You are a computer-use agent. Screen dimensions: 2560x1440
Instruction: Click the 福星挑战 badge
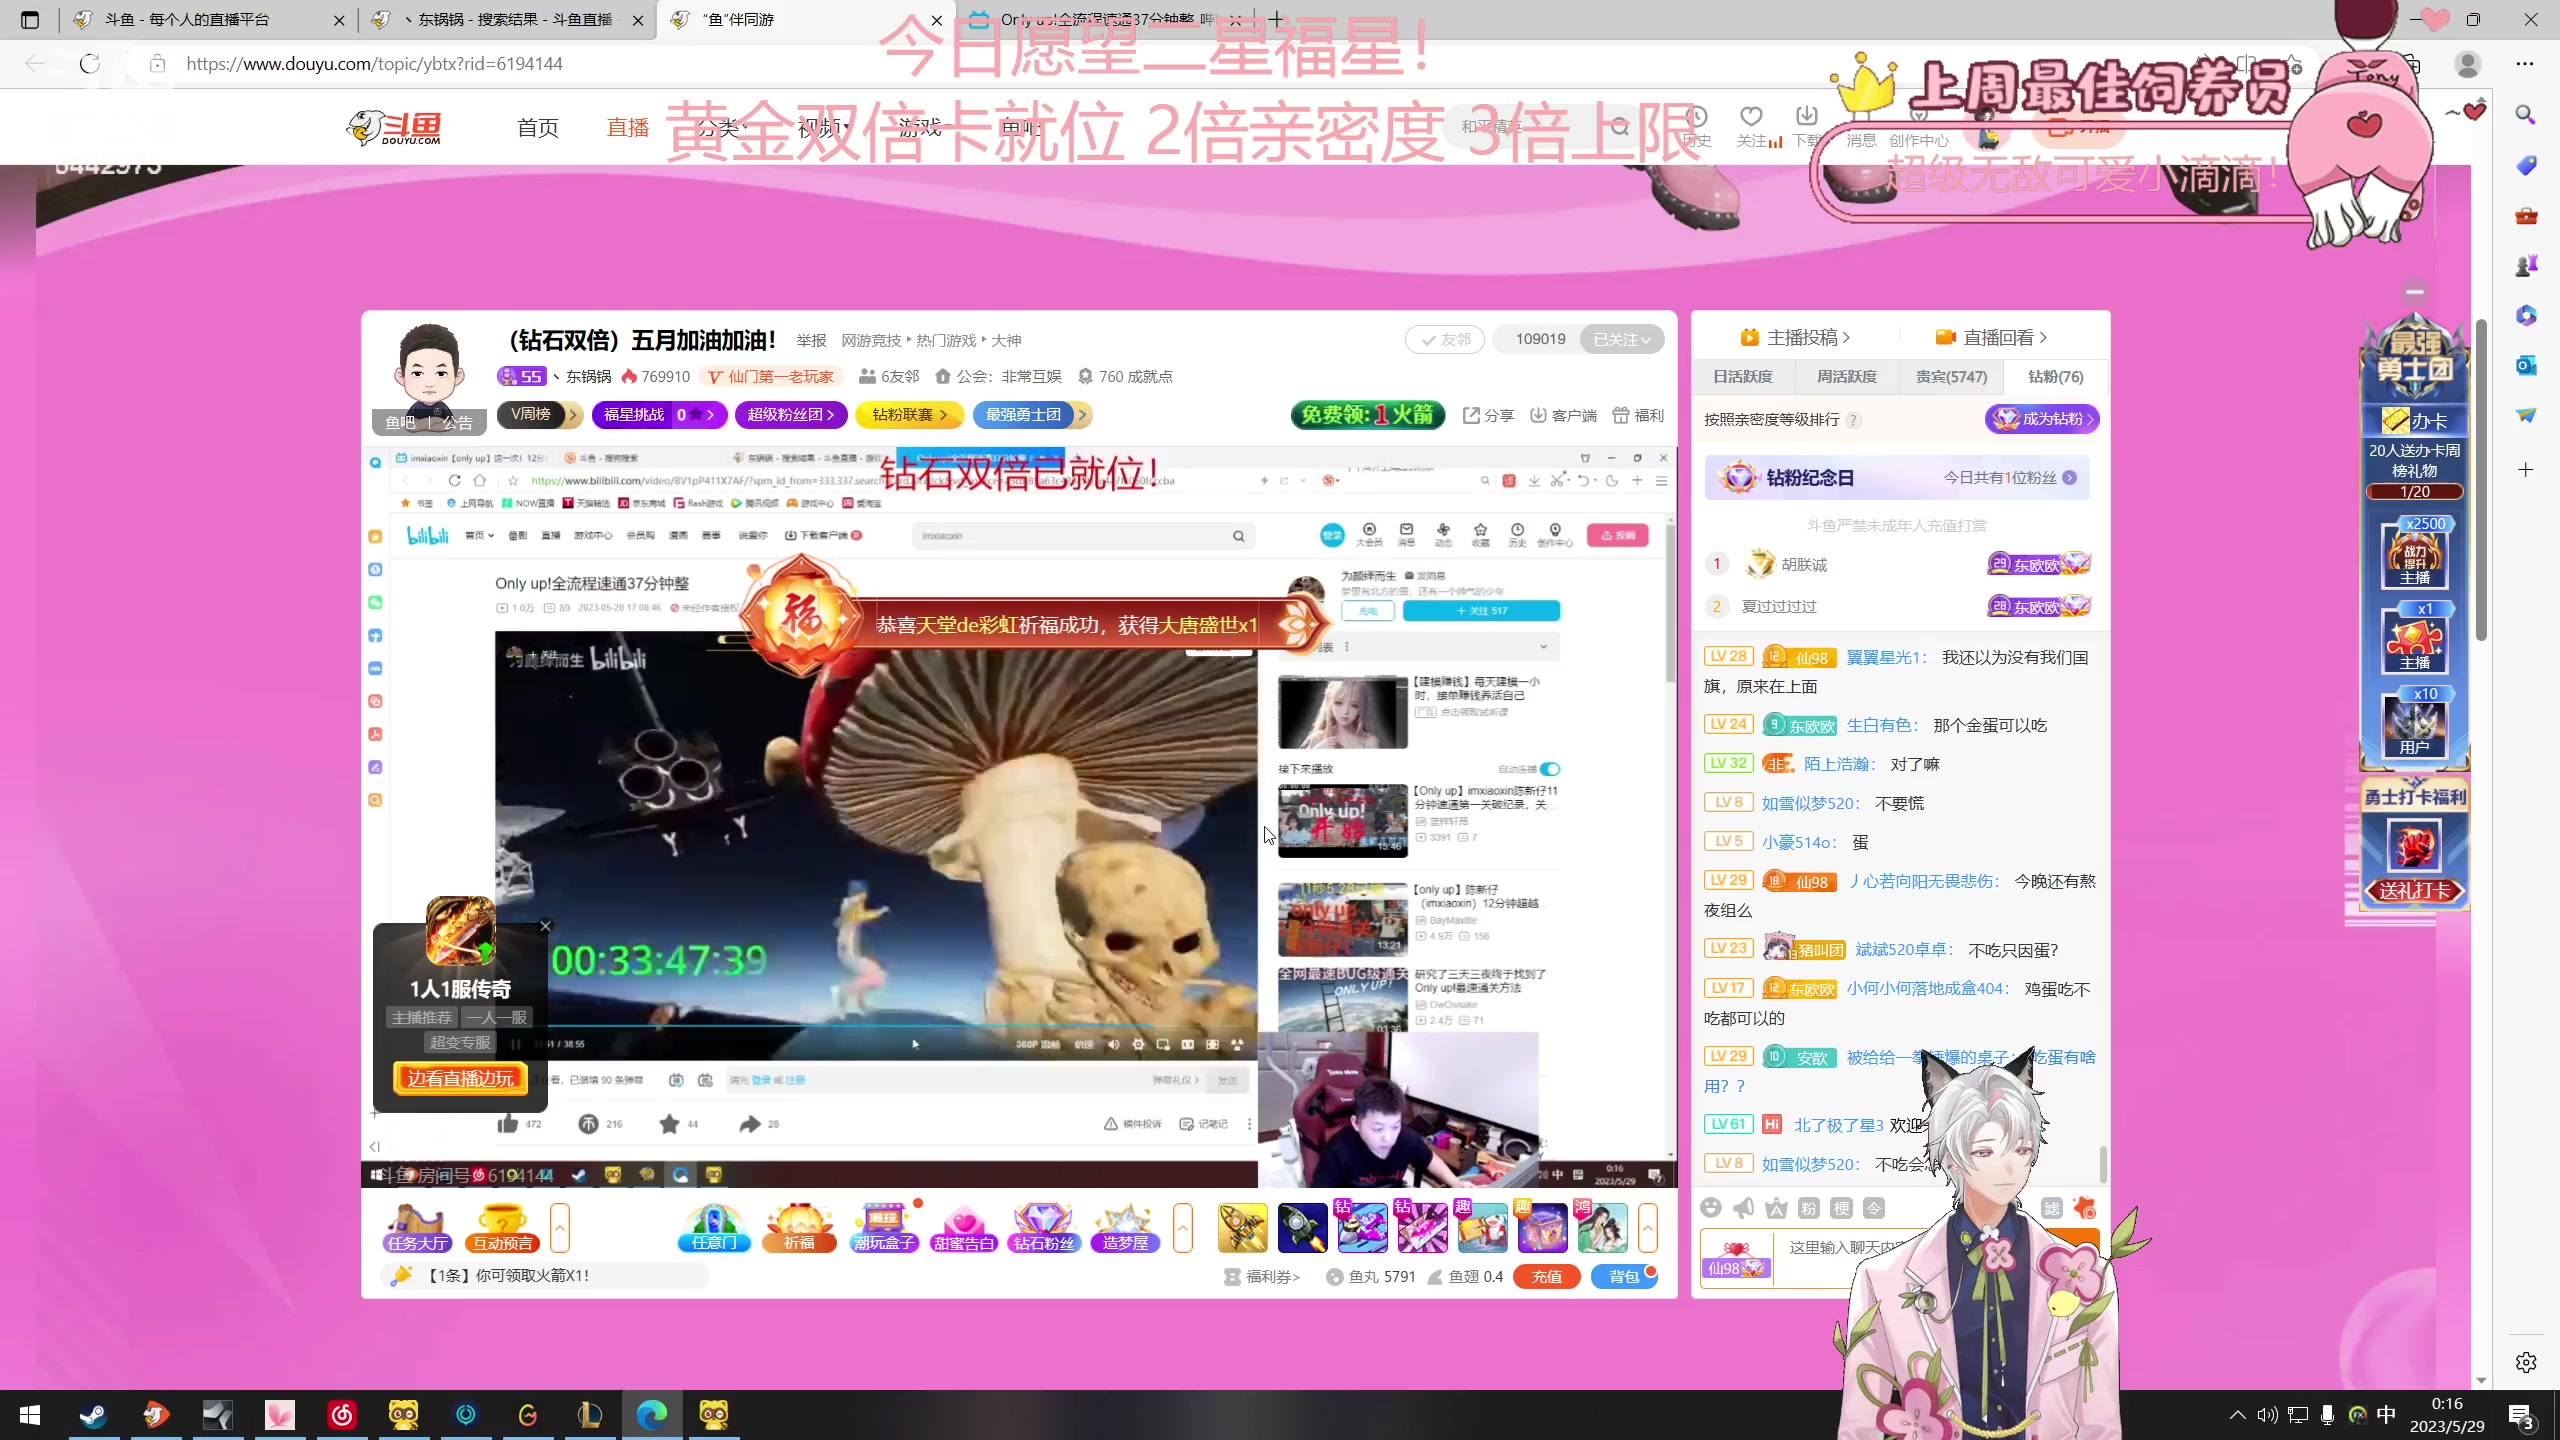[x=659, y=414]
